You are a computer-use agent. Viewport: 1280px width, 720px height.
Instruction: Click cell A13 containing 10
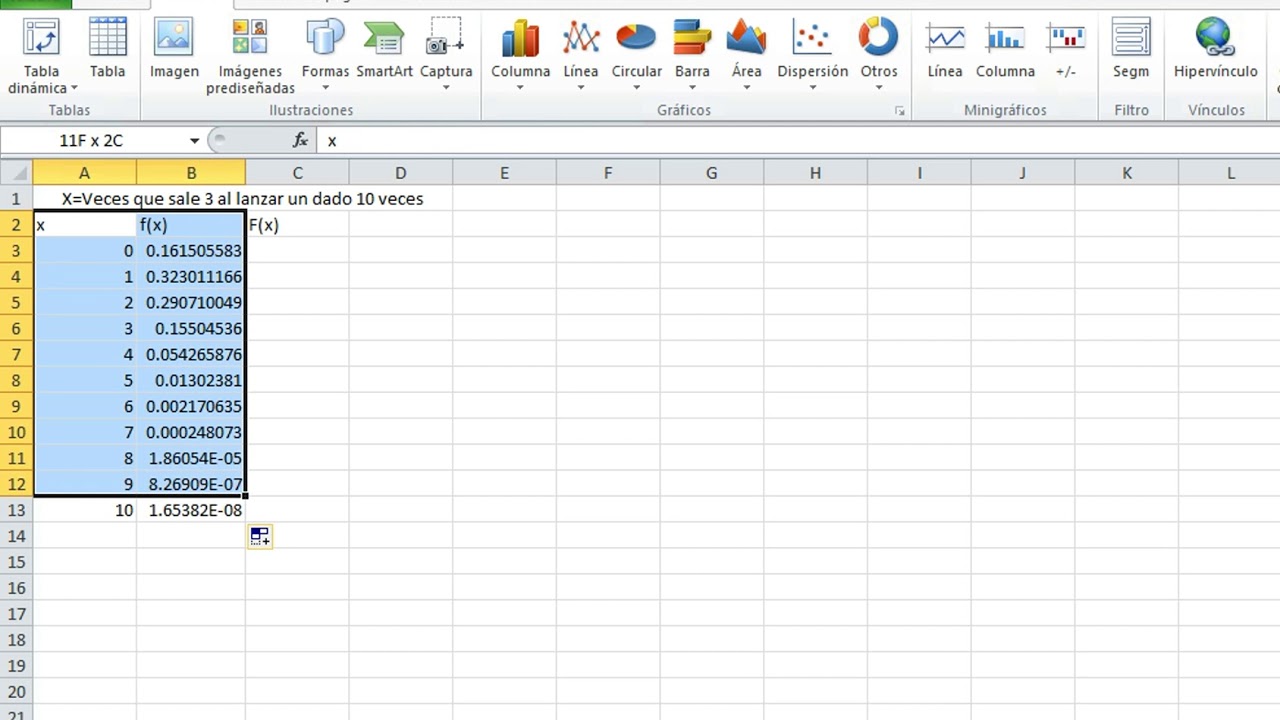coord(84,511)
